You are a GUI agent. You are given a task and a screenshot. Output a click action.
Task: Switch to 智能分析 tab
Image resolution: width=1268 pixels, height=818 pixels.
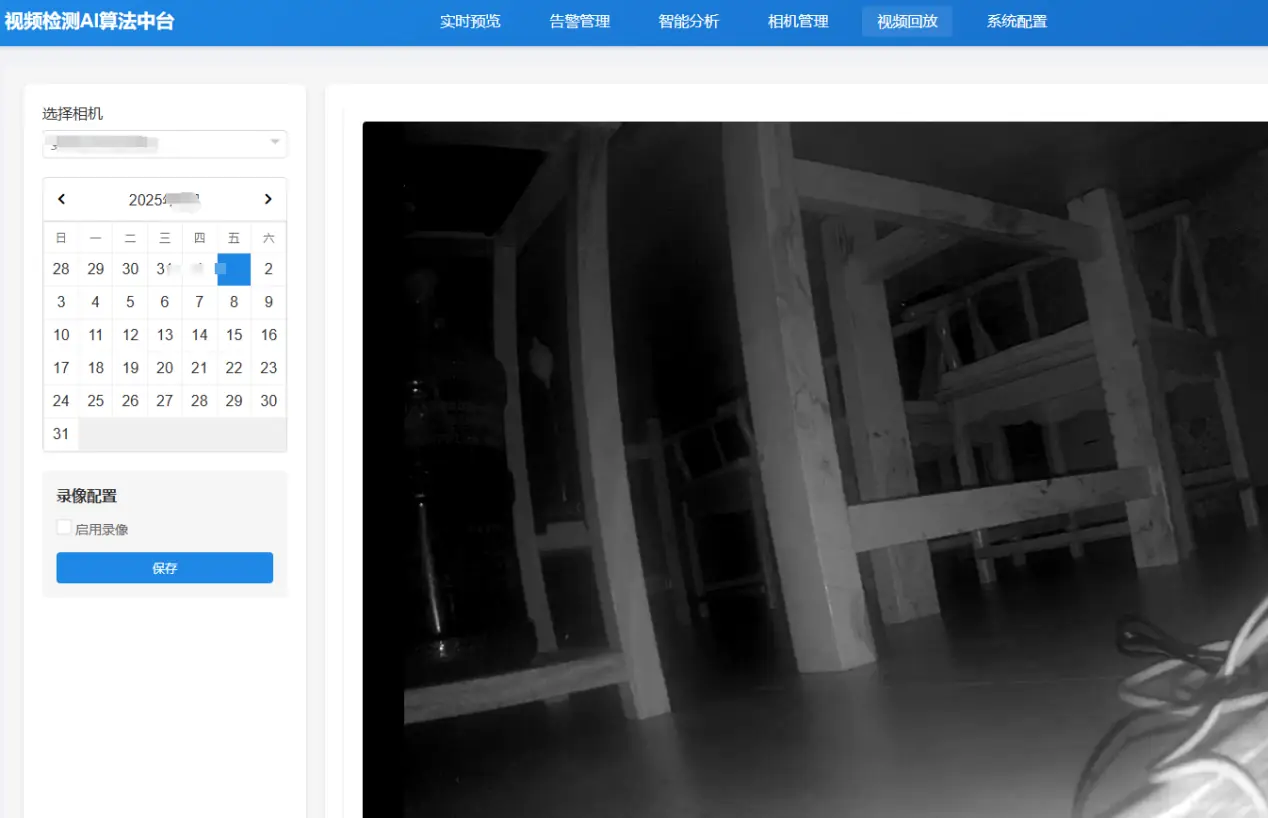[689, 21]
